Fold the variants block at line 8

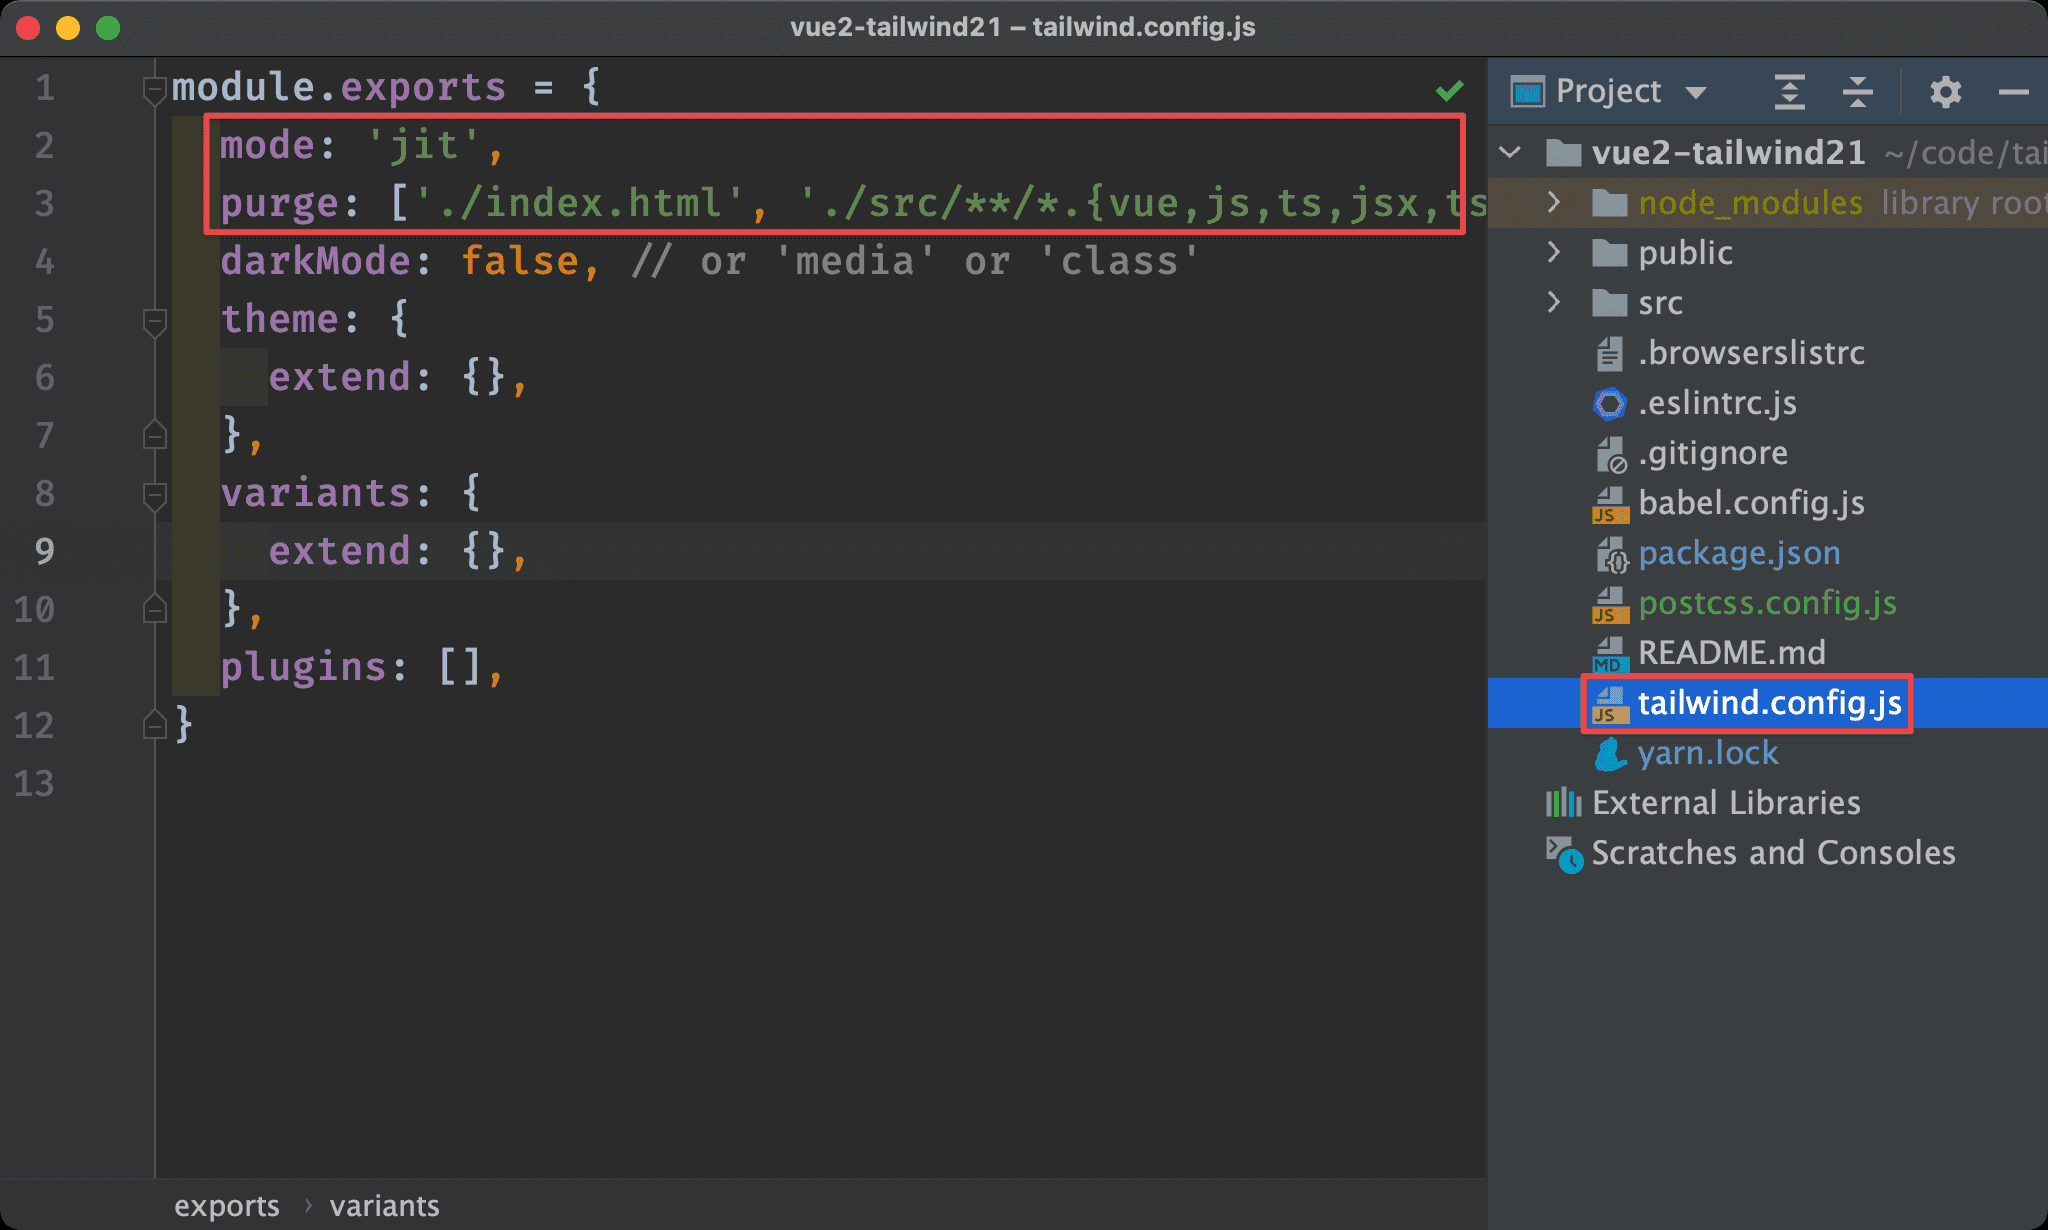click(x=154, y=496)
